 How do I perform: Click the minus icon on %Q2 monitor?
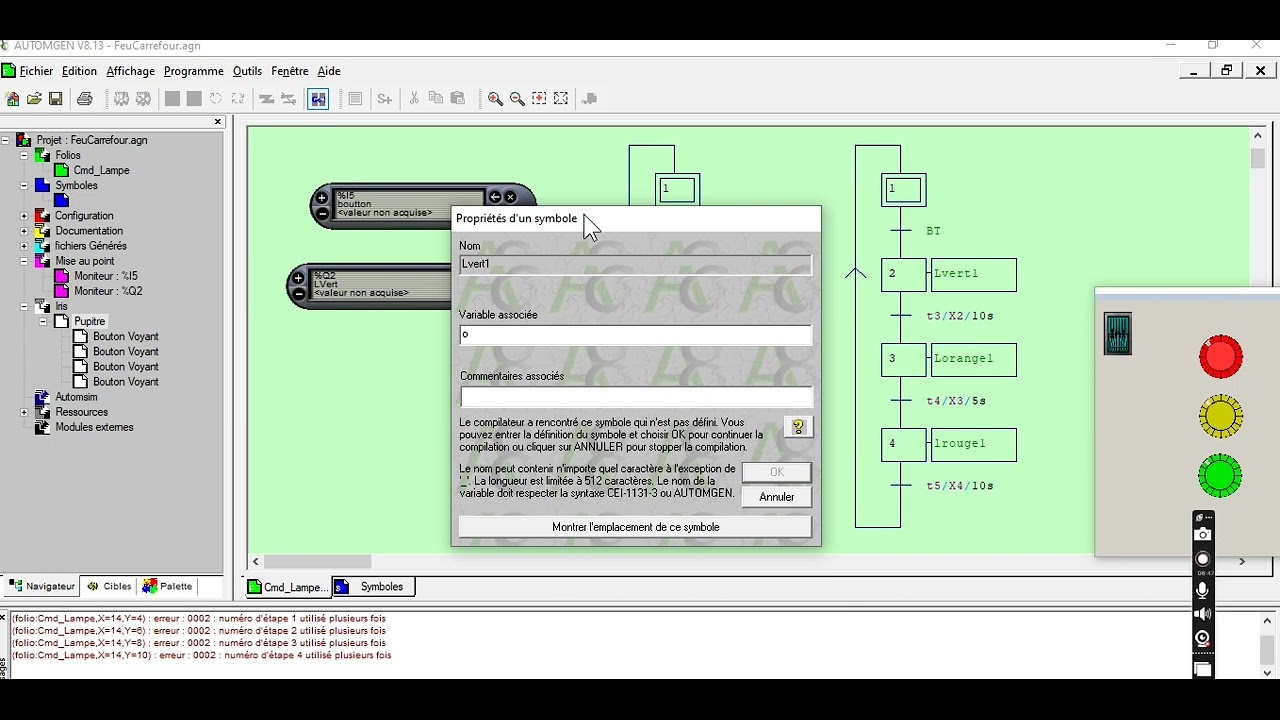pos(298,293)
